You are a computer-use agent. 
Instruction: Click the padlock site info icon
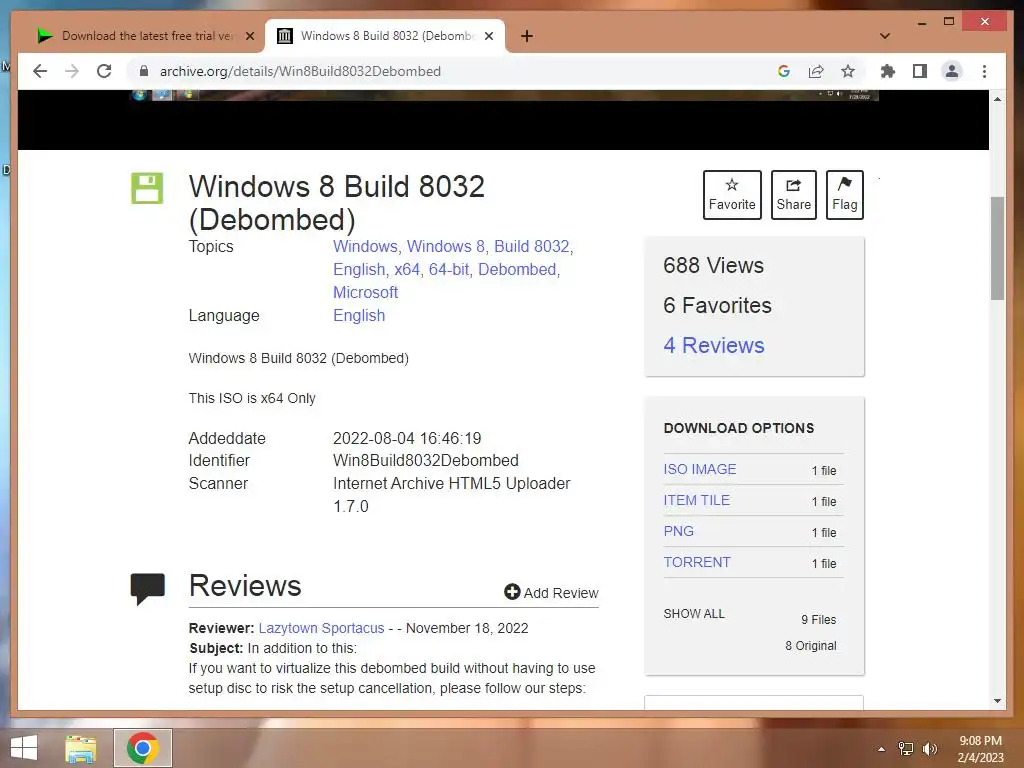[144, 71]
